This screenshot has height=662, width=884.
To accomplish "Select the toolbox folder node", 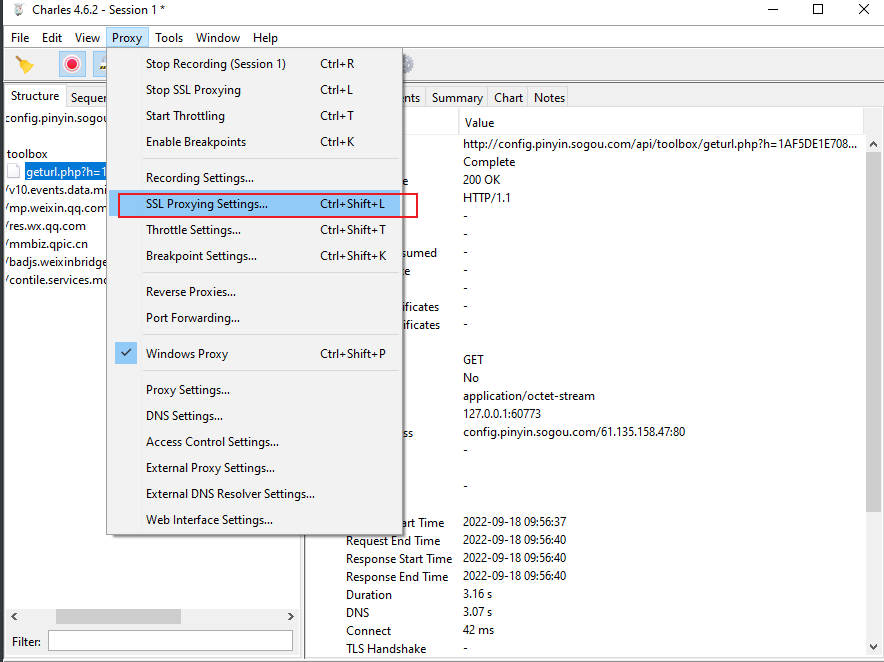I will point(27,153).
